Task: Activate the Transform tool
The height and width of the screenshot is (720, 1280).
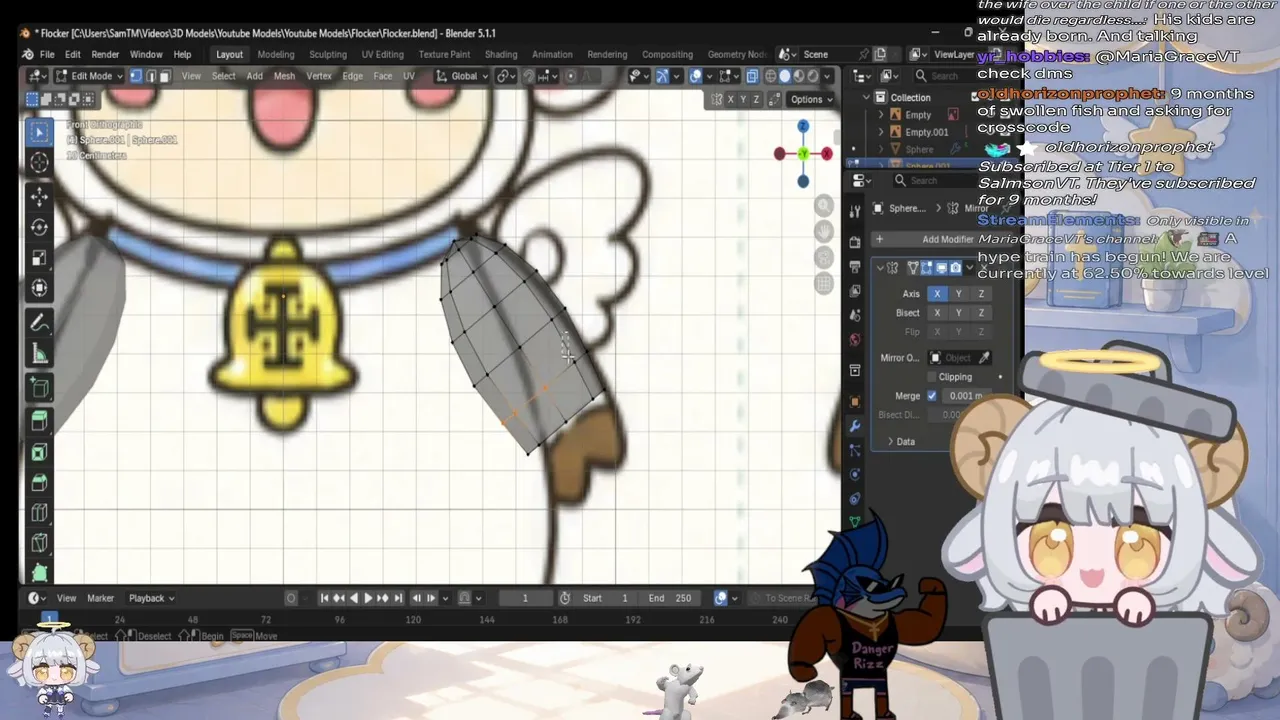Action: pyautogui.click(x=40, y=288)
